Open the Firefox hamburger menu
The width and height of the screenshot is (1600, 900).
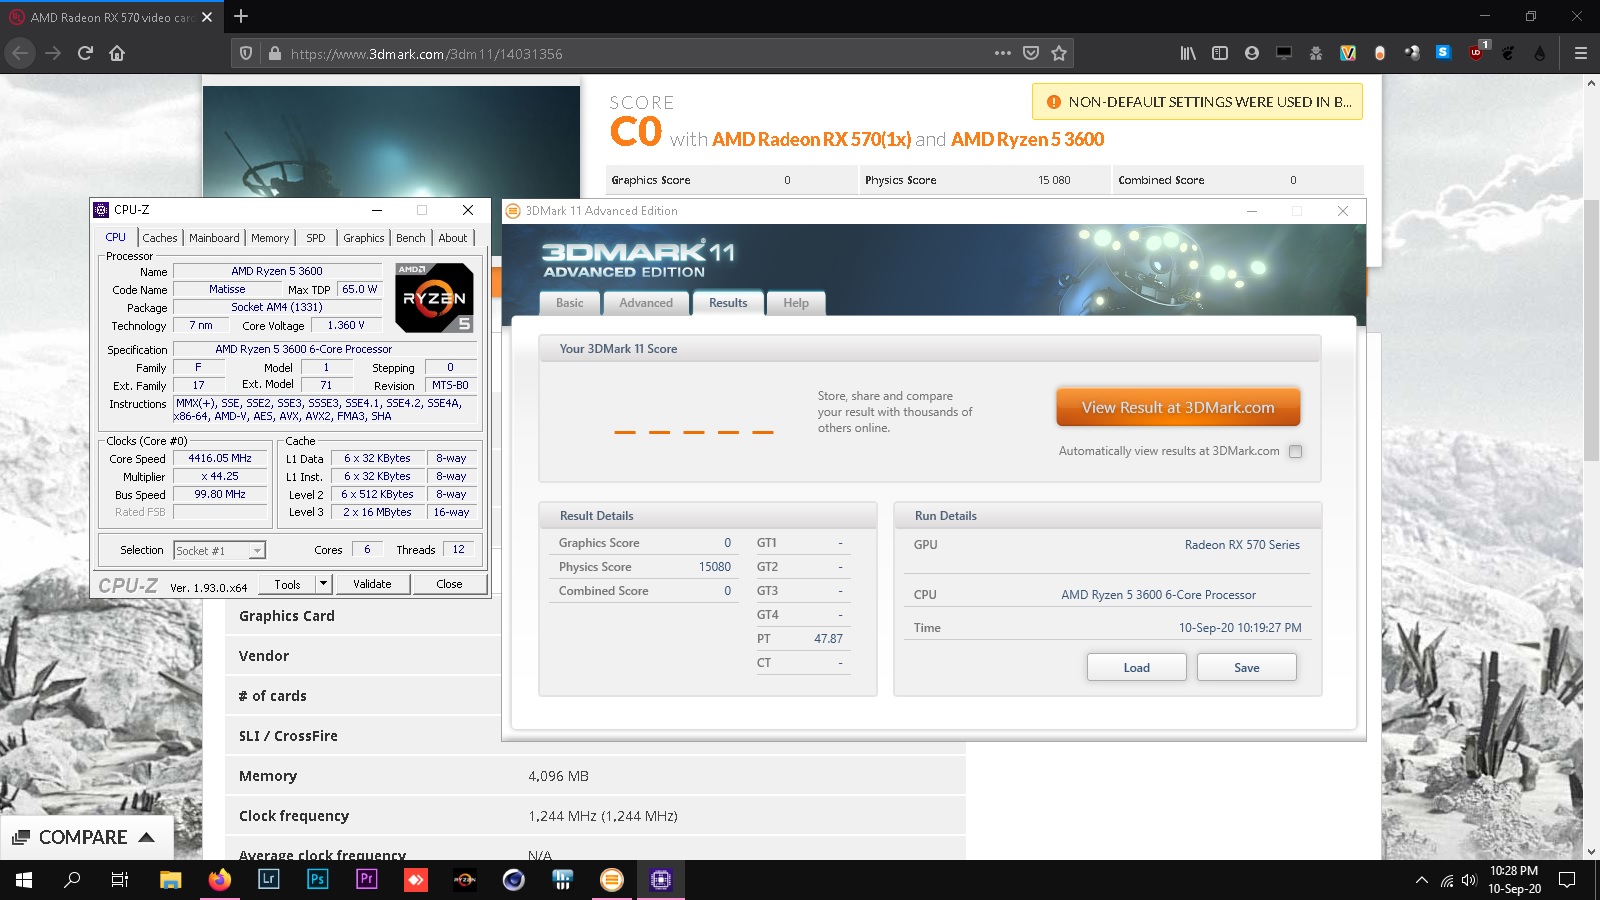point(1581,53)
